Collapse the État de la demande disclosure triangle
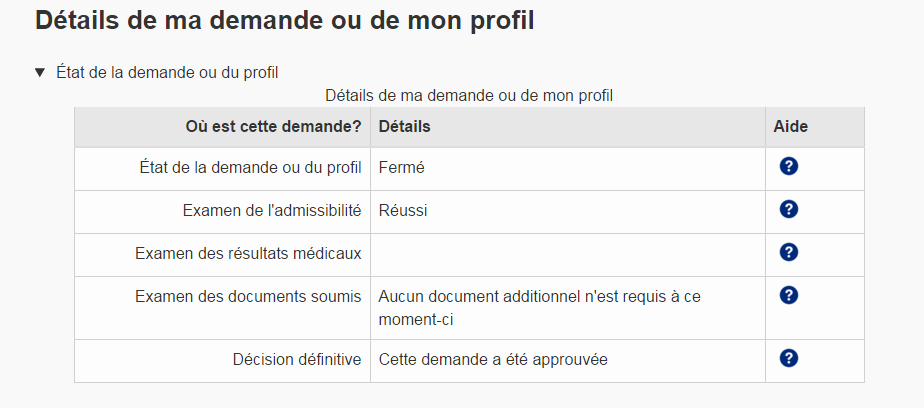This screenshot has height=408, width=924. [40, 72]
